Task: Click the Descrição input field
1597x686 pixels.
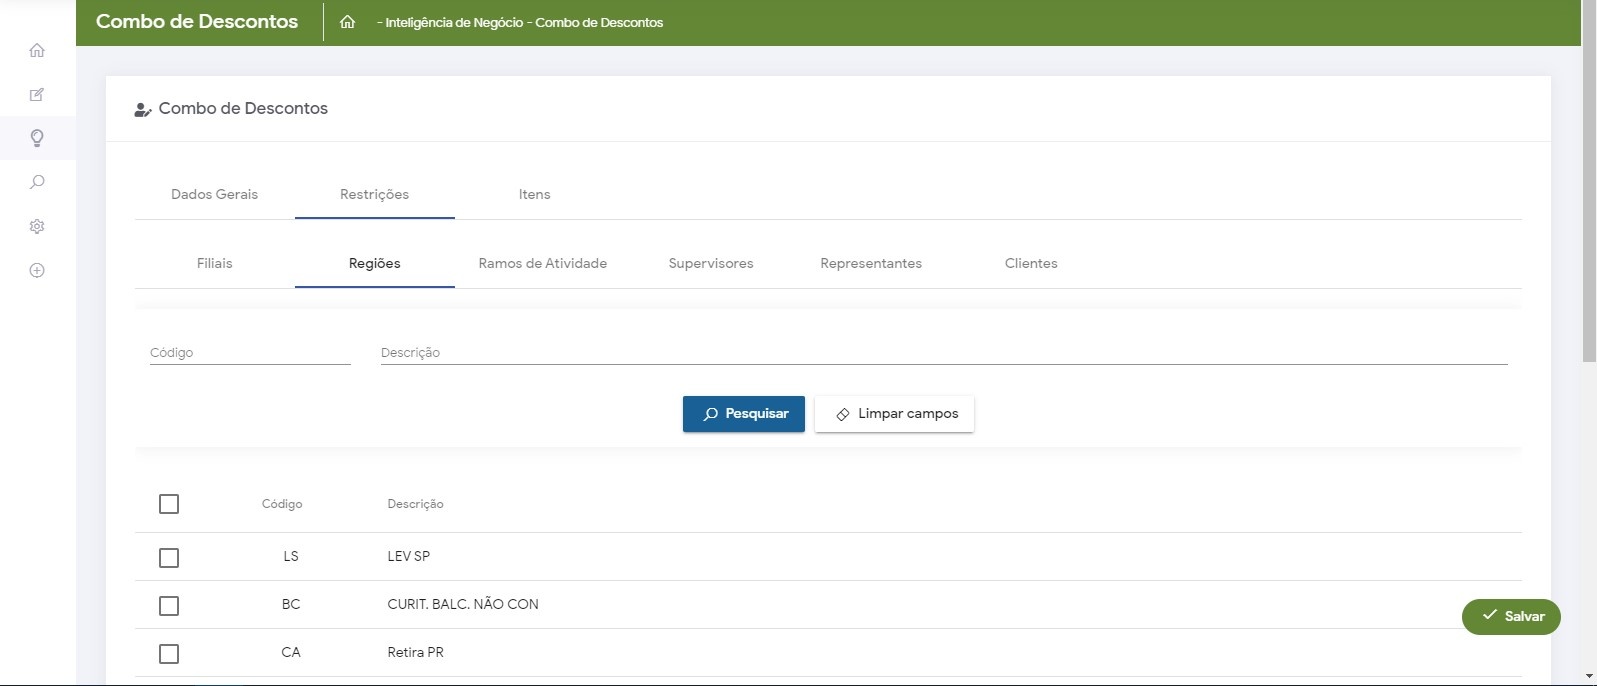Action: 943,352
